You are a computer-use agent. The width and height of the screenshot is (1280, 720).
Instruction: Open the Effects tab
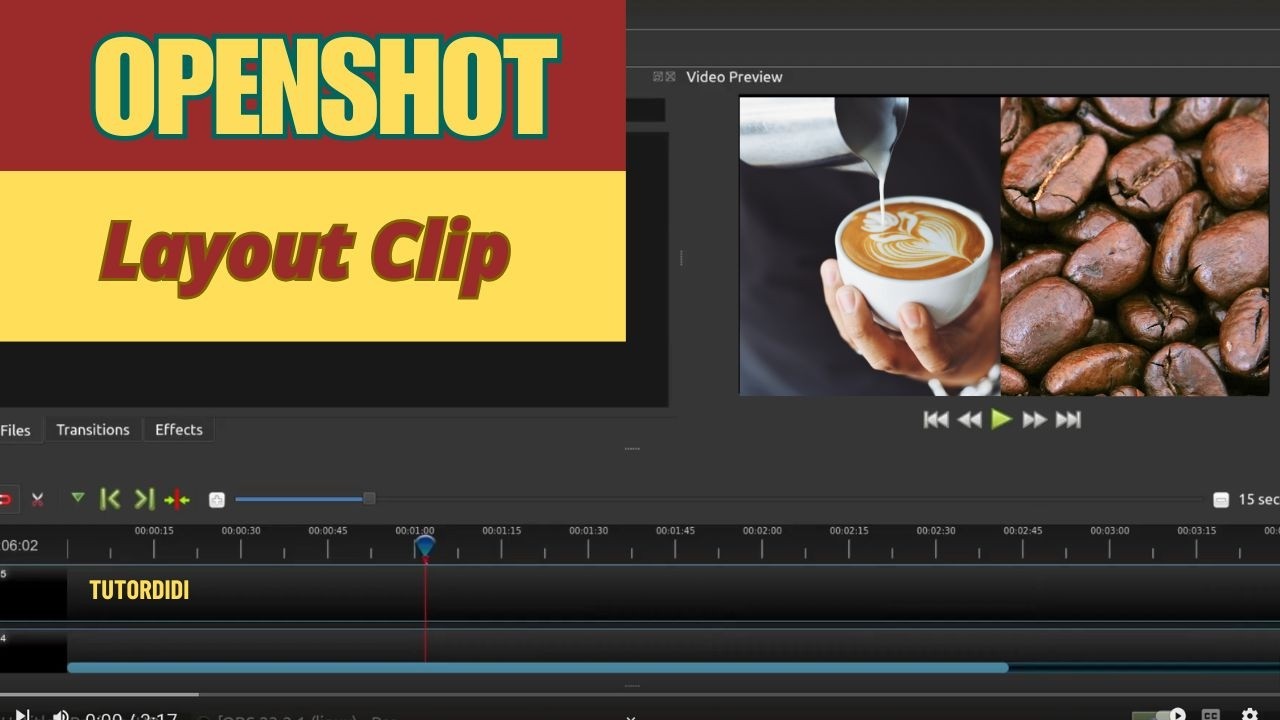[179, 430]
